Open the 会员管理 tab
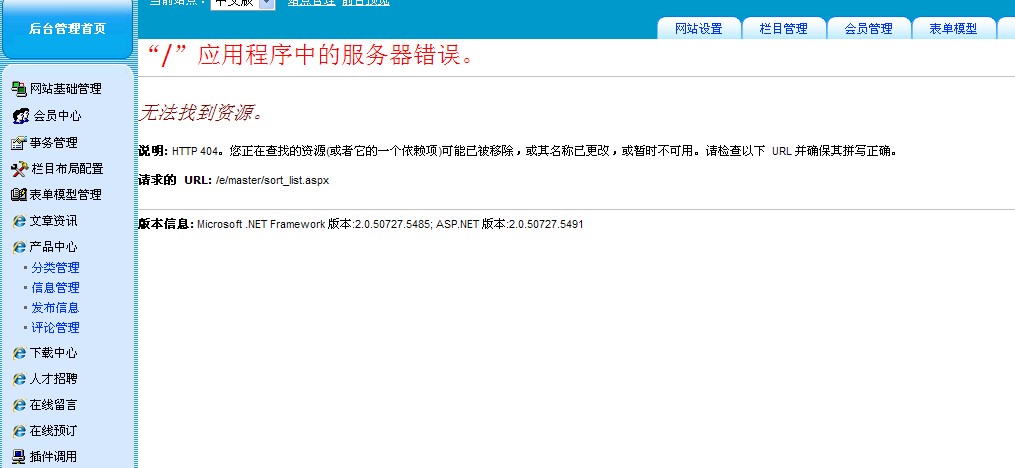The height and width of the screenshot is (468, 1015). pos(868,29)
